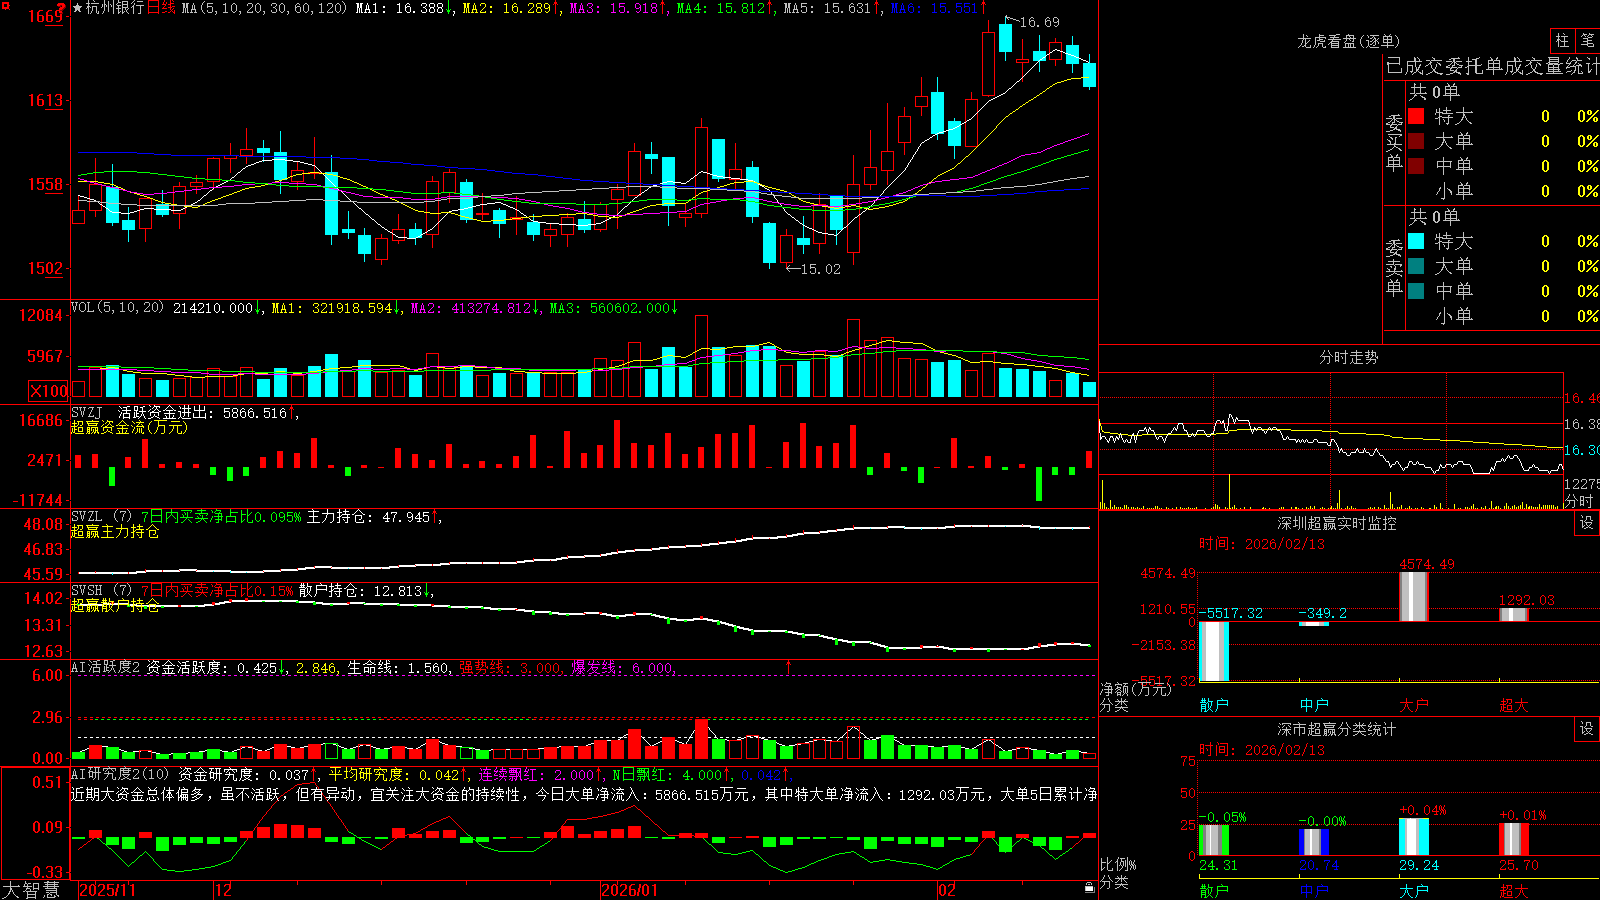Image resolution: width=1600 pixels, height=900 pixels.
Task: Click the lock icon at the timeline's end
Action: pos(1089,888)
